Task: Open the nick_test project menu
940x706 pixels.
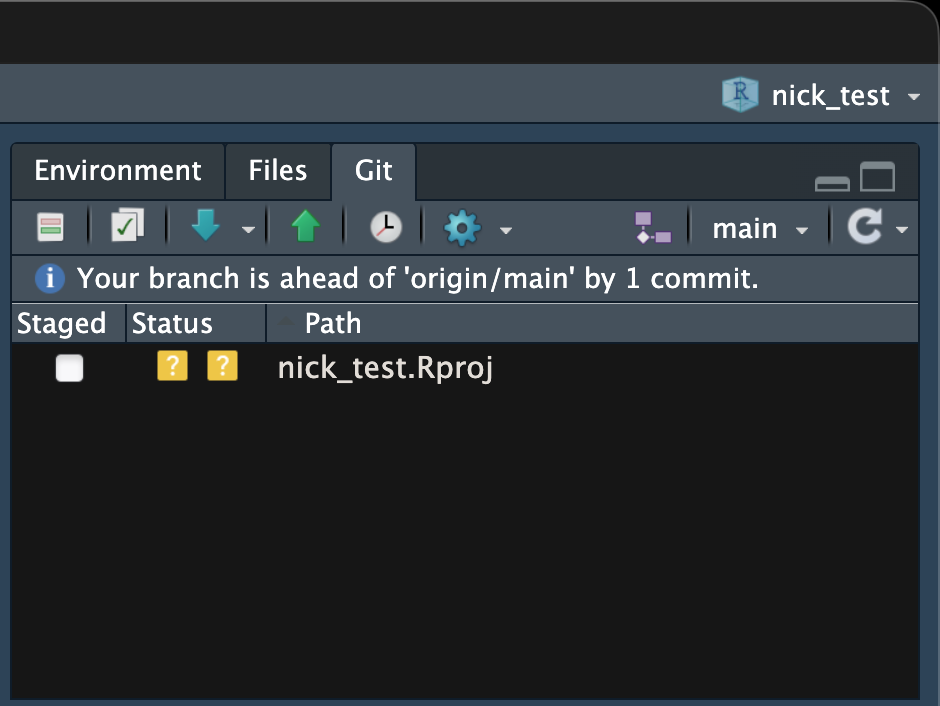Action: coord(820,96)
